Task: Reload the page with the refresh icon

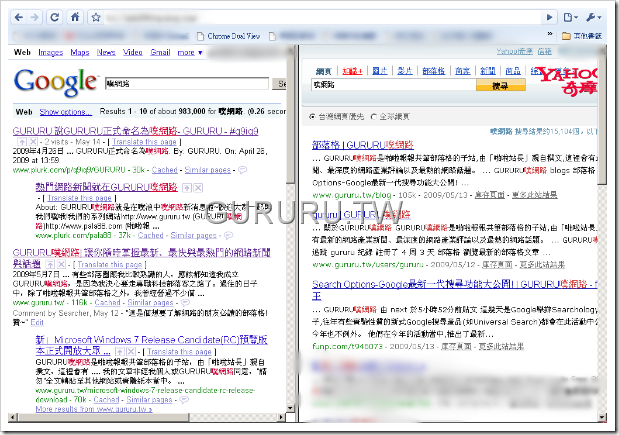Action: (x=54, y=17)
